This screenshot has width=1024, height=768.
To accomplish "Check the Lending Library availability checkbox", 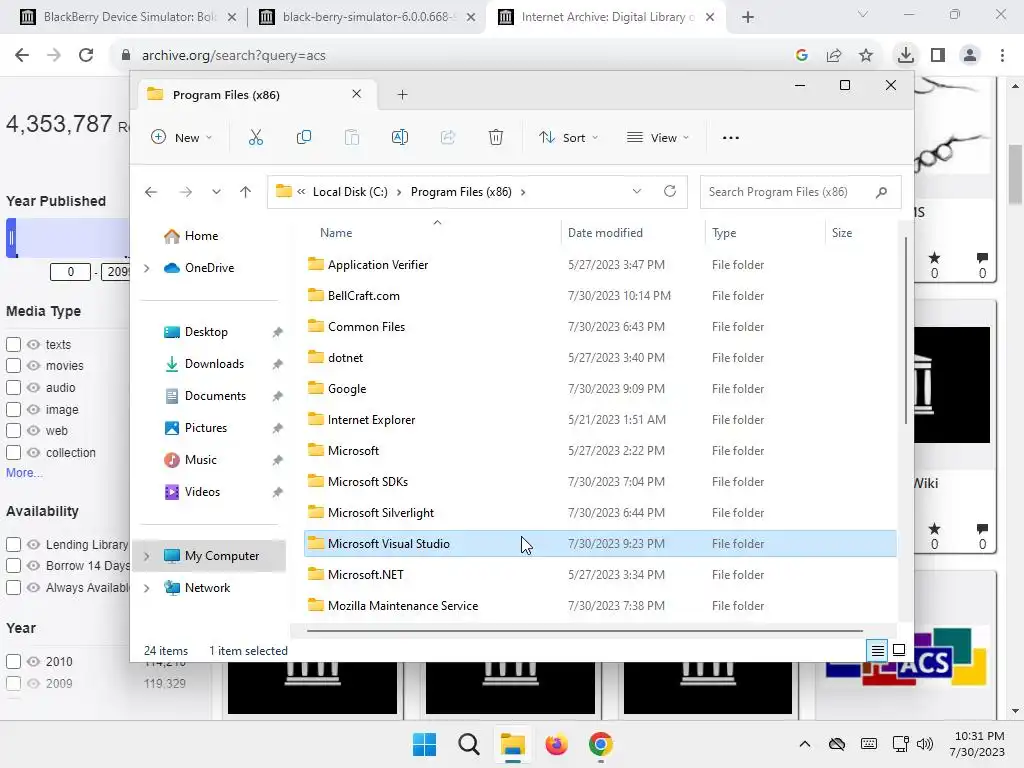I will [x=13, y=544].
